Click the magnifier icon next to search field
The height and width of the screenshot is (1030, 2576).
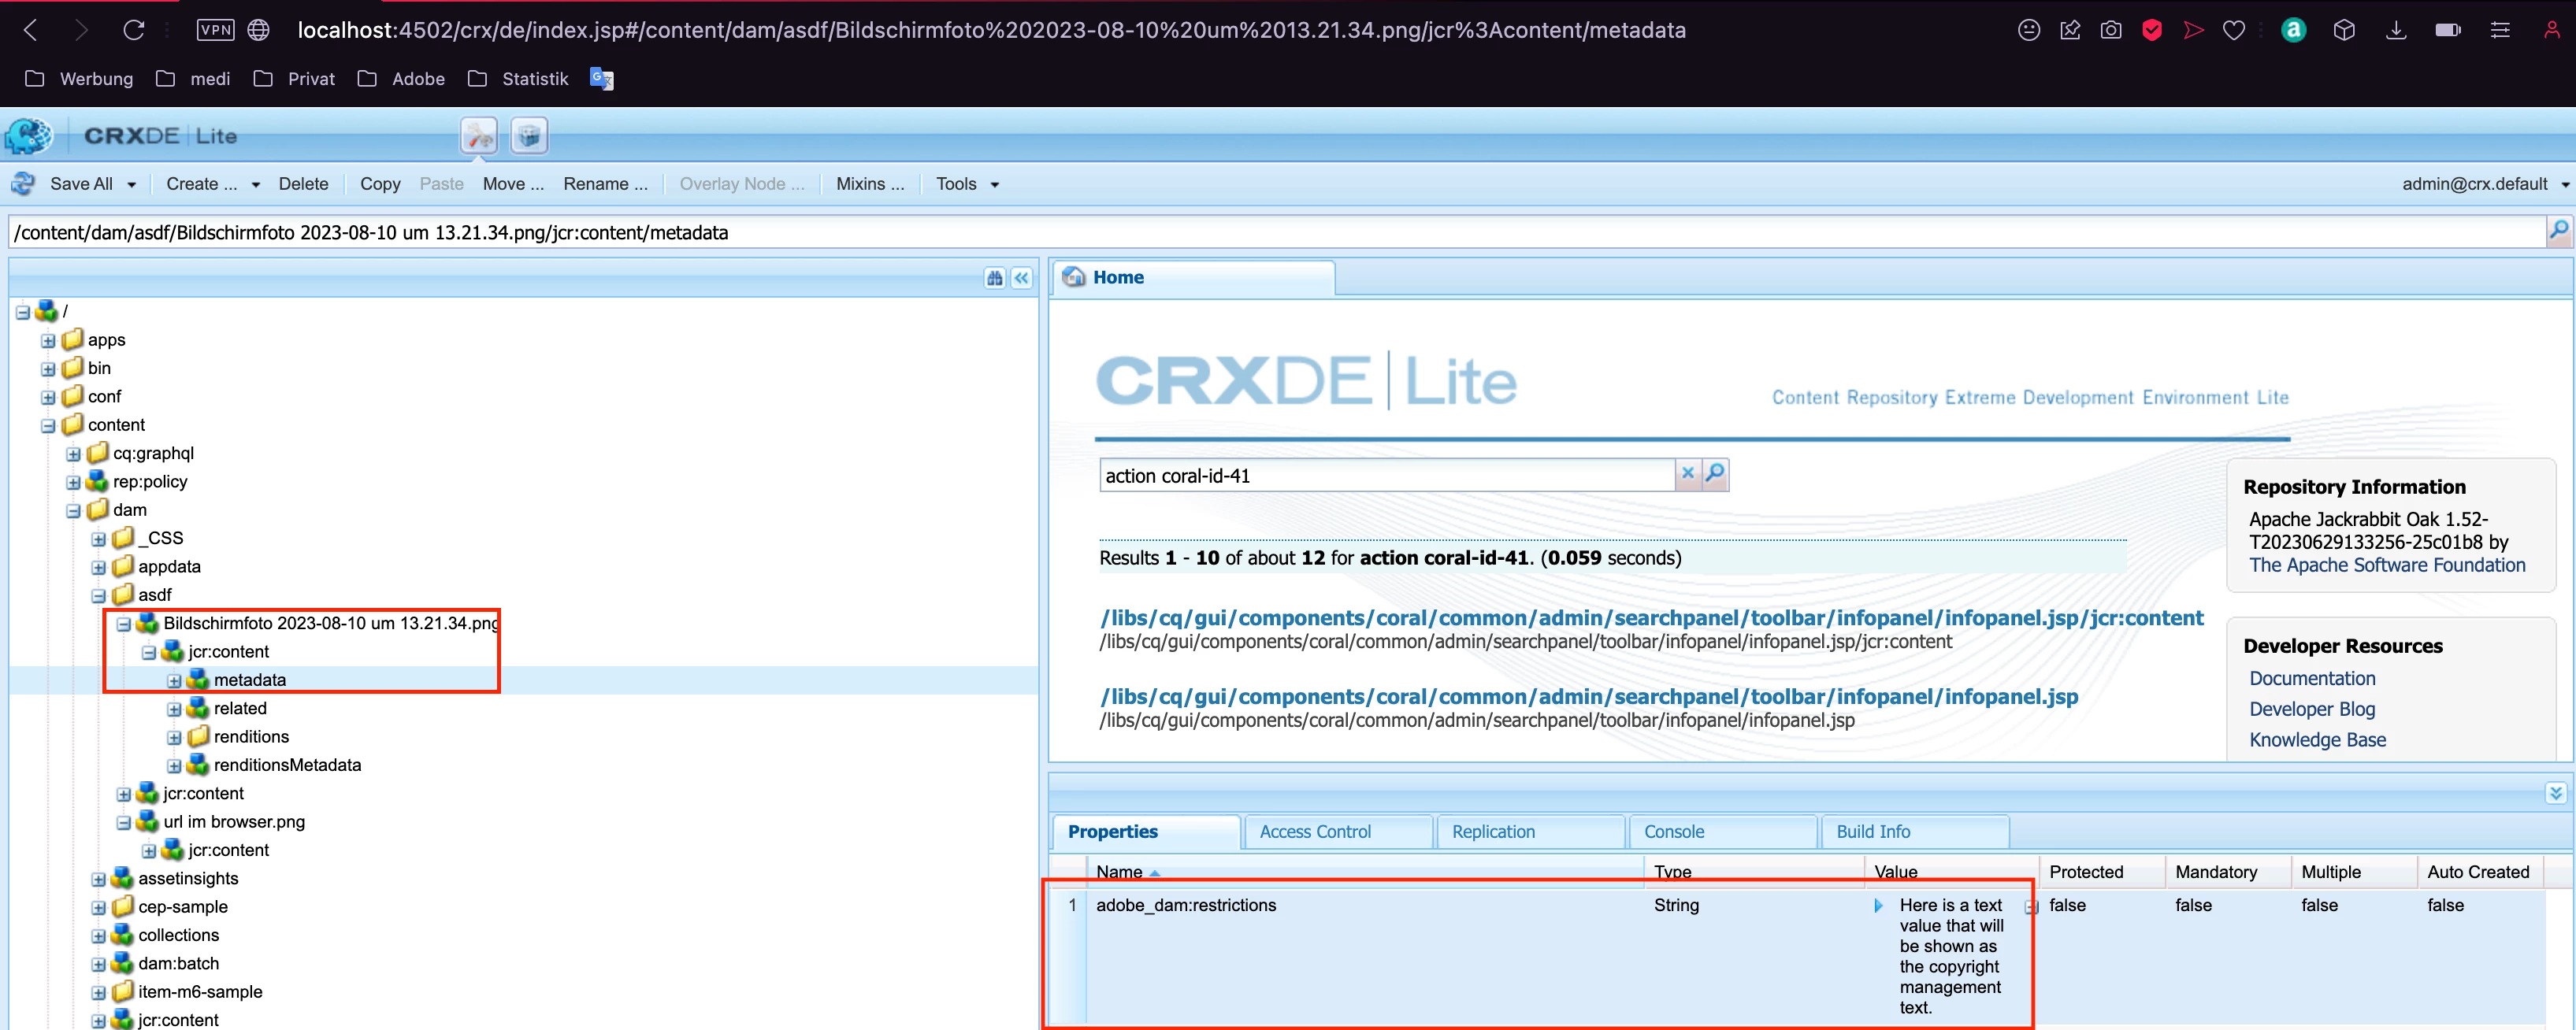(x=1715, y=474)
